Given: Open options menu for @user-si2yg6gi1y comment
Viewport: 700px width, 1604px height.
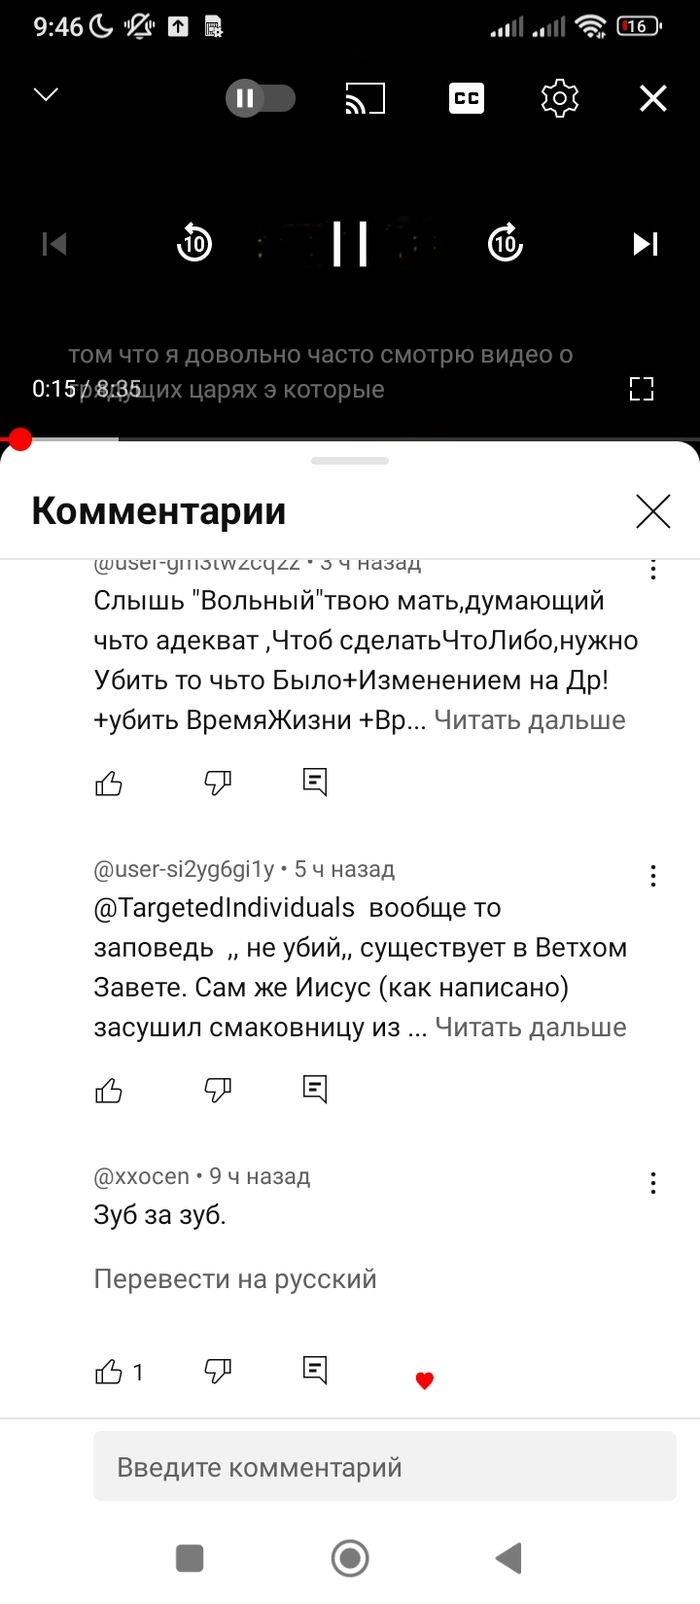Looking at the screenshot, I should [x=653, y=876].
